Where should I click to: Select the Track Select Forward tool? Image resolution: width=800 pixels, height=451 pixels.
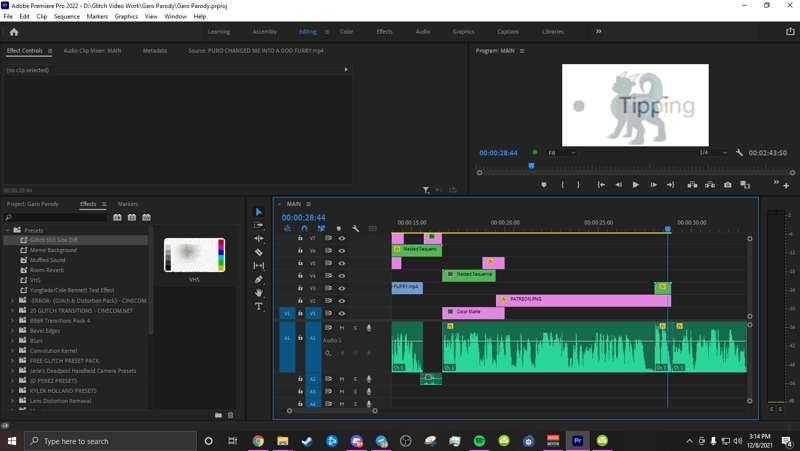pos(259,225)
